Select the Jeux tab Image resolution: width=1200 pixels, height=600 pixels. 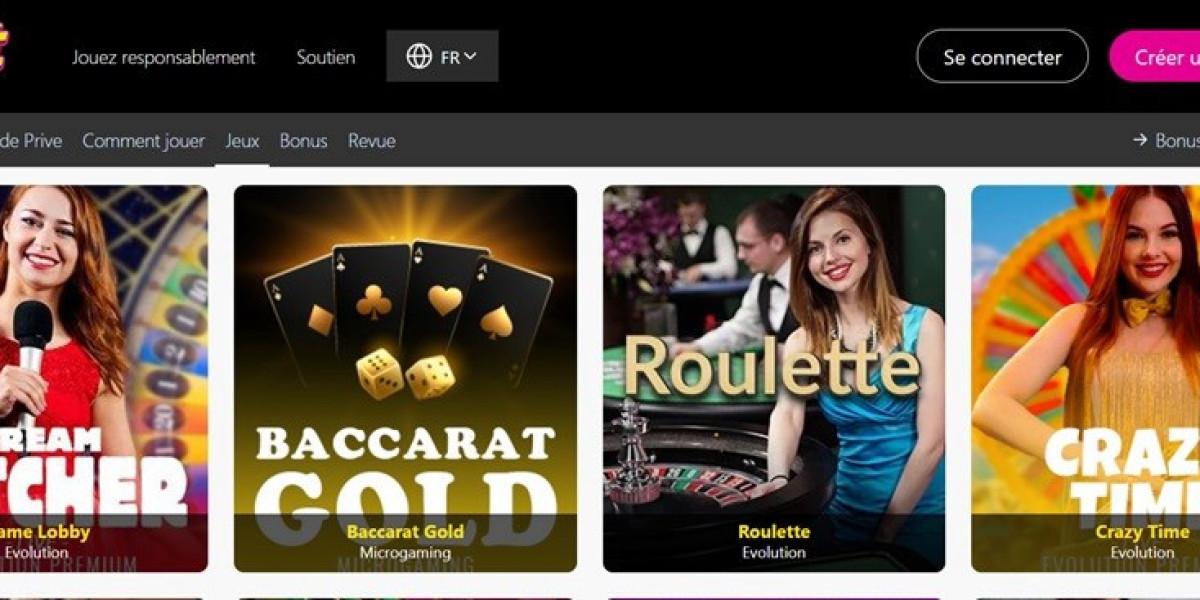click(242, 141)
